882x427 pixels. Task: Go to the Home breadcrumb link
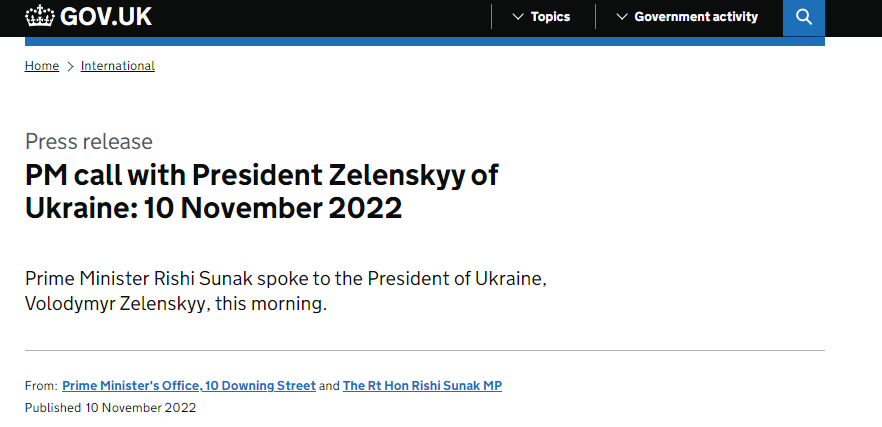pyautogui.click(x=42, y=66)
